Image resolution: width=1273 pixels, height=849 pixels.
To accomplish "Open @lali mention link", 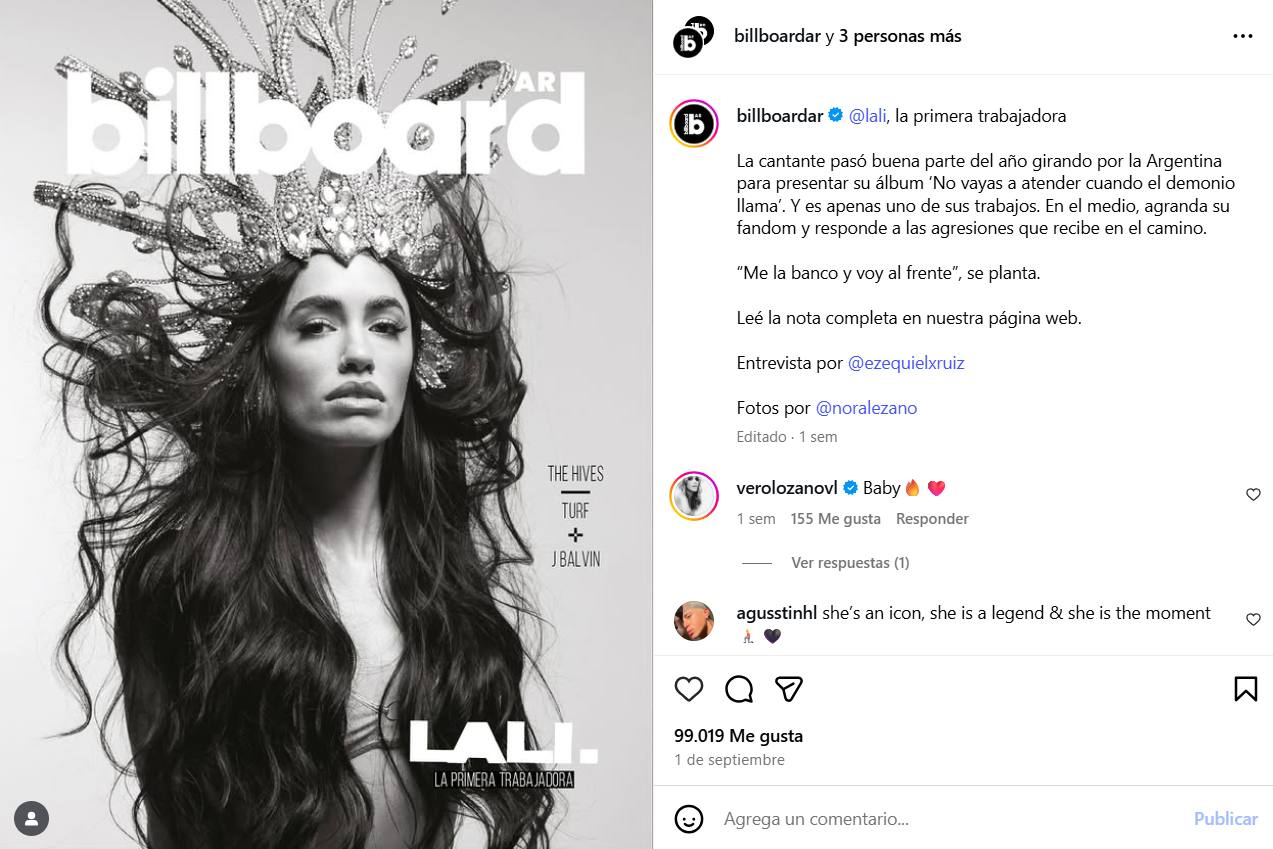I will tap(868, 116).
